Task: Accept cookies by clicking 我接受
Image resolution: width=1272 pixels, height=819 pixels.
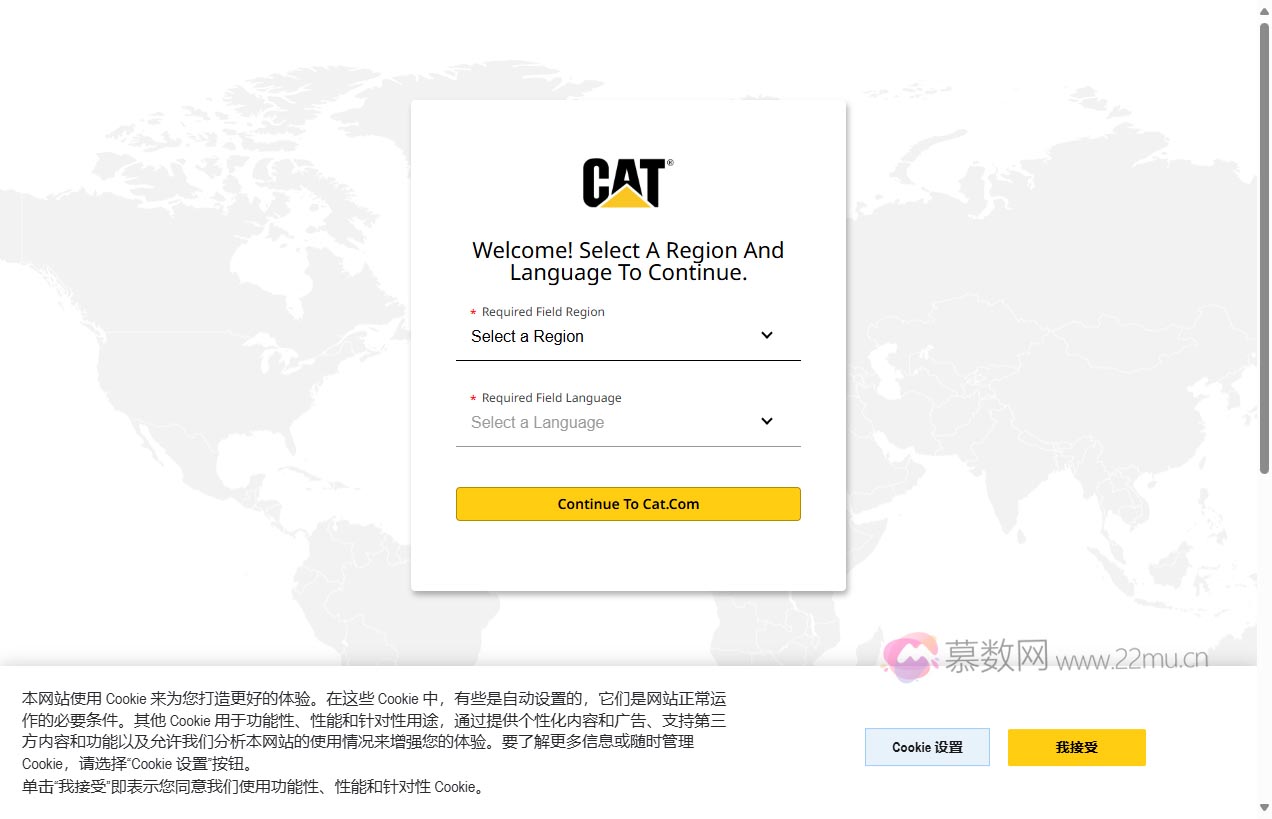Action: [1076, 747]
